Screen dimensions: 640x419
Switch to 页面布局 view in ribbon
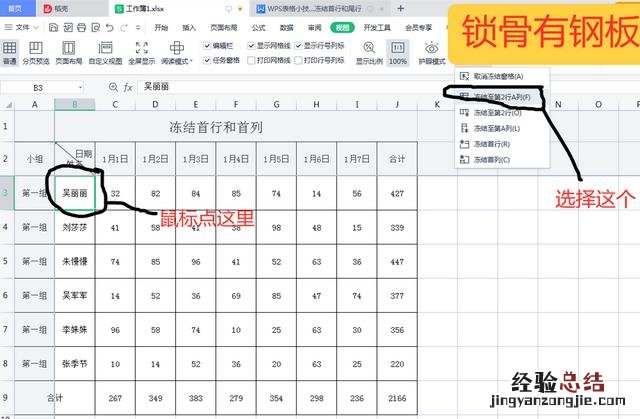[x=69, y=53]
